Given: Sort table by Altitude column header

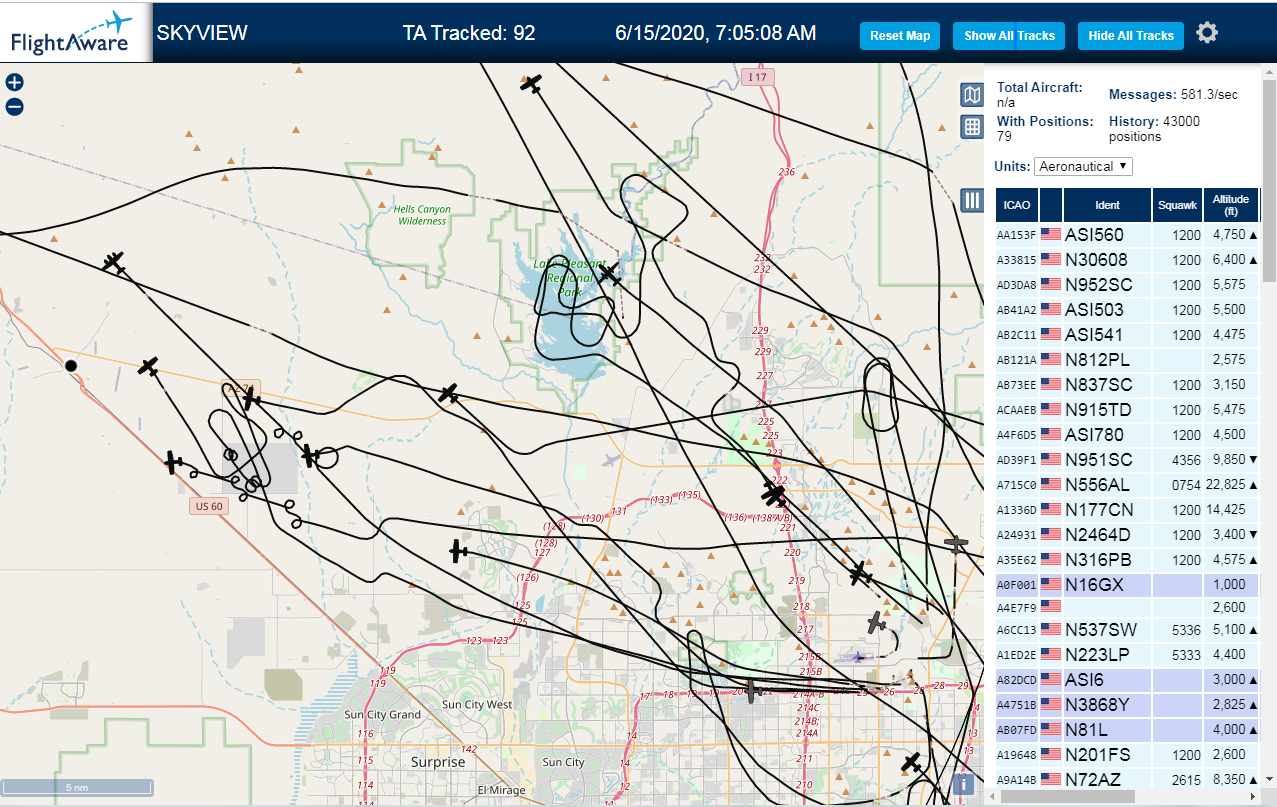Looking at the screenshot, I should tap(1231, 205).
